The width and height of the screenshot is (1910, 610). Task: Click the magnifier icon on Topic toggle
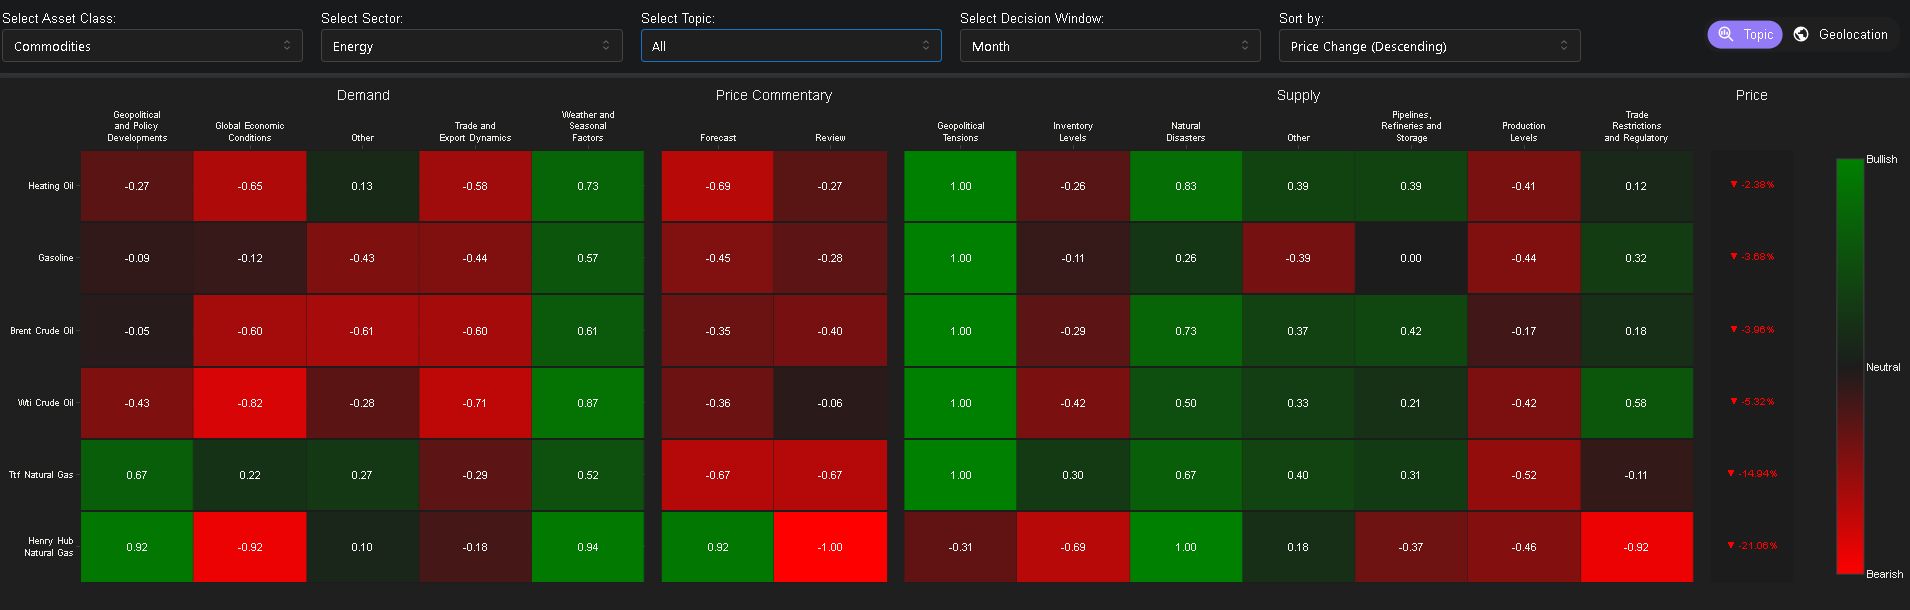1725,34
